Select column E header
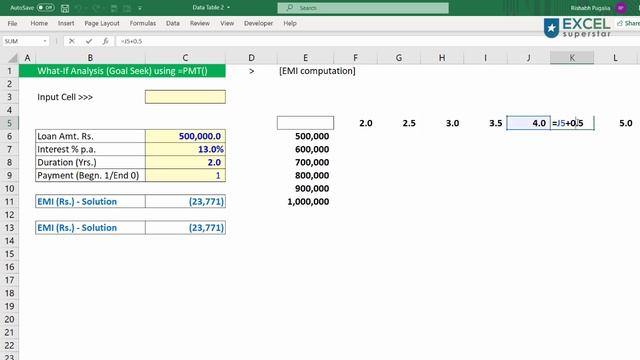Image resolution: width=640 pixels, height=360 pixels. pyautogui.click(x=305, y=58)
